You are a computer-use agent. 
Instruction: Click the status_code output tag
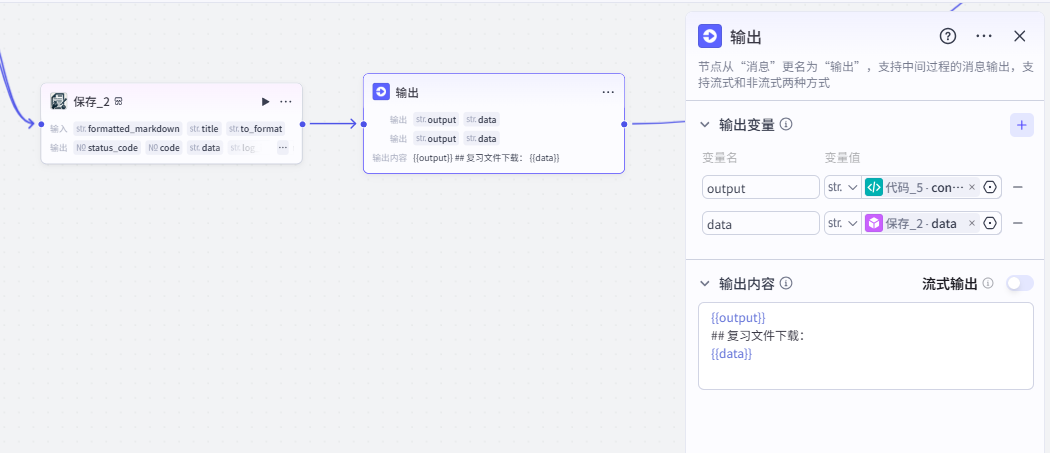coord(107,147)
